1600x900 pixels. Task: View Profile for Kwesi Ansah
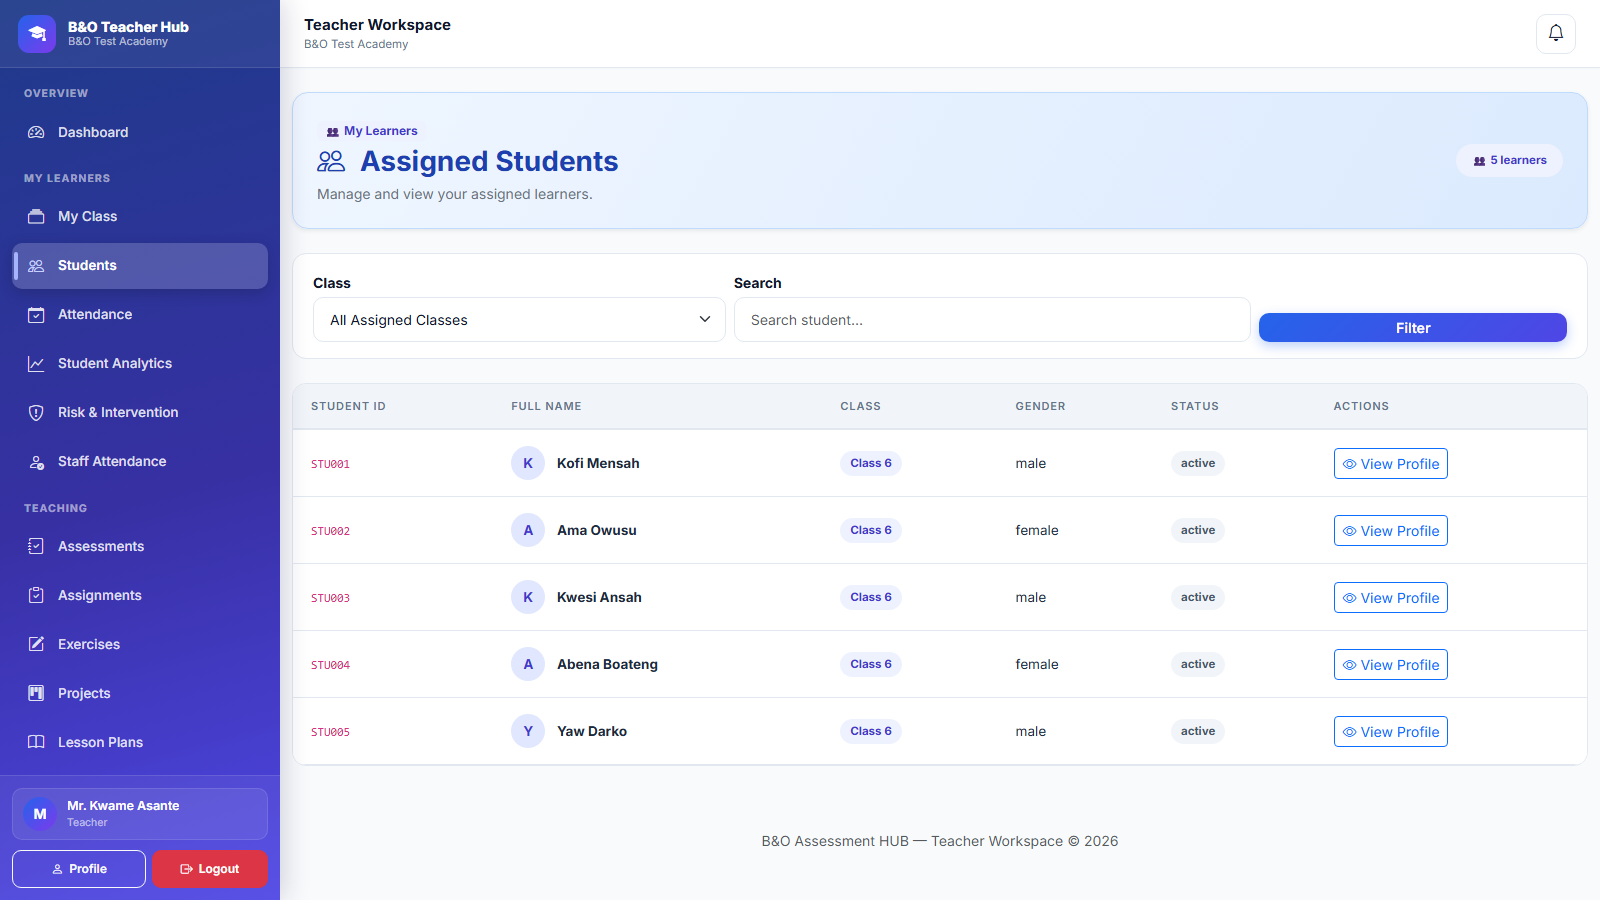tap(1391, 598)
